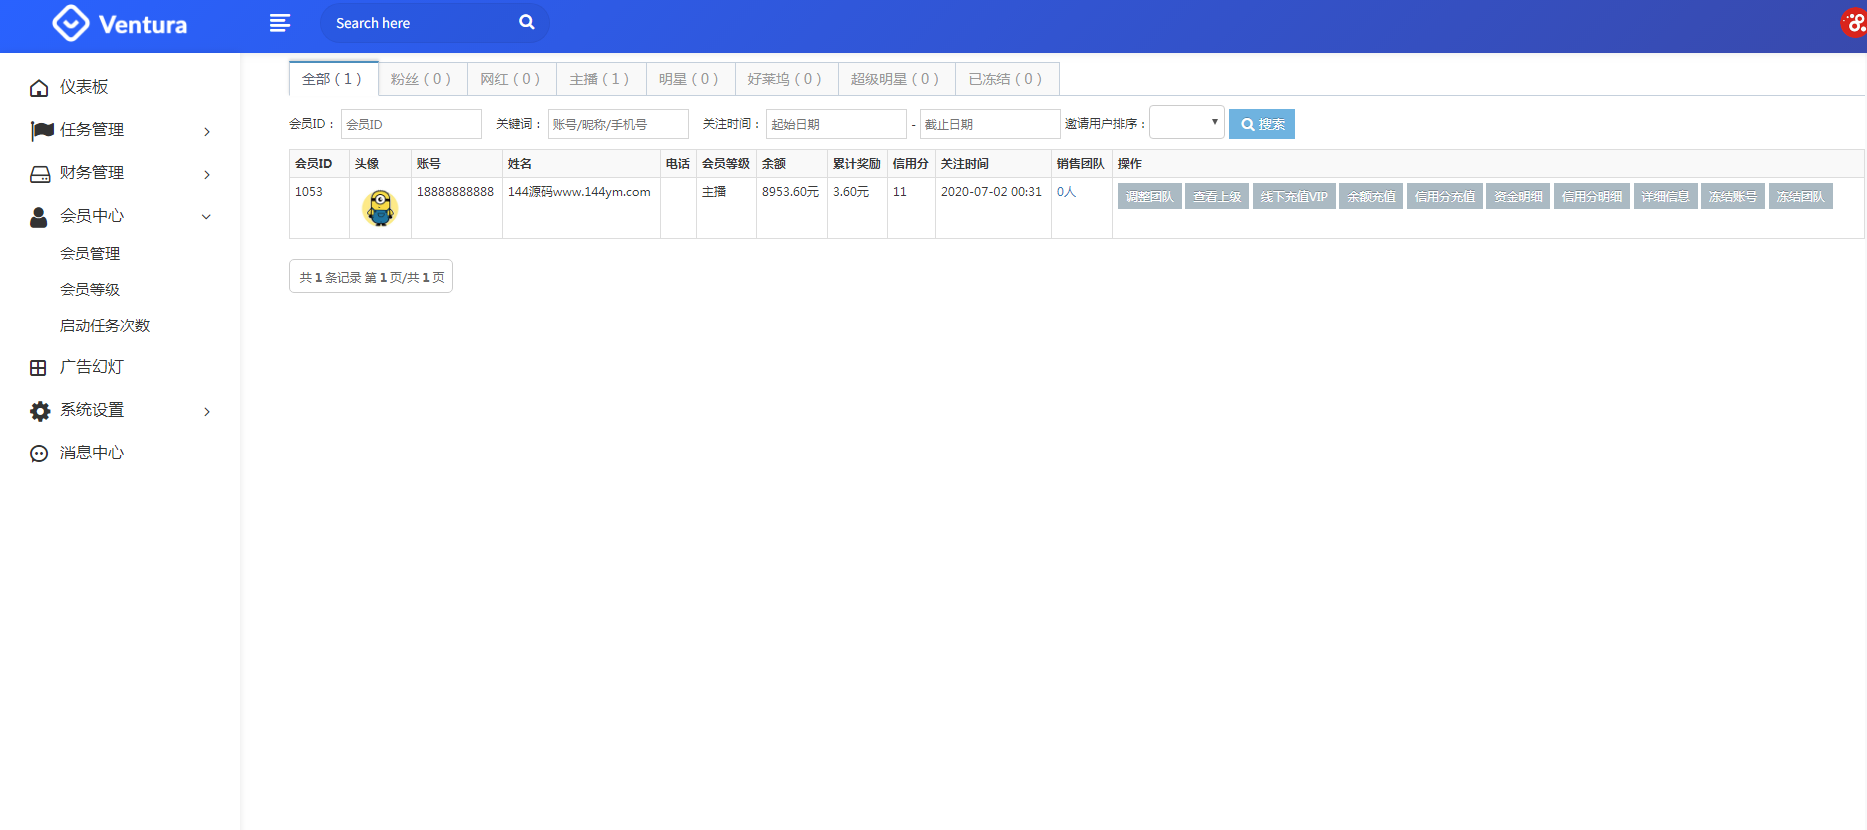Click the grid icon for 广告幻灯
This screenshot has height=830, width=1867.
click(38, 368)
